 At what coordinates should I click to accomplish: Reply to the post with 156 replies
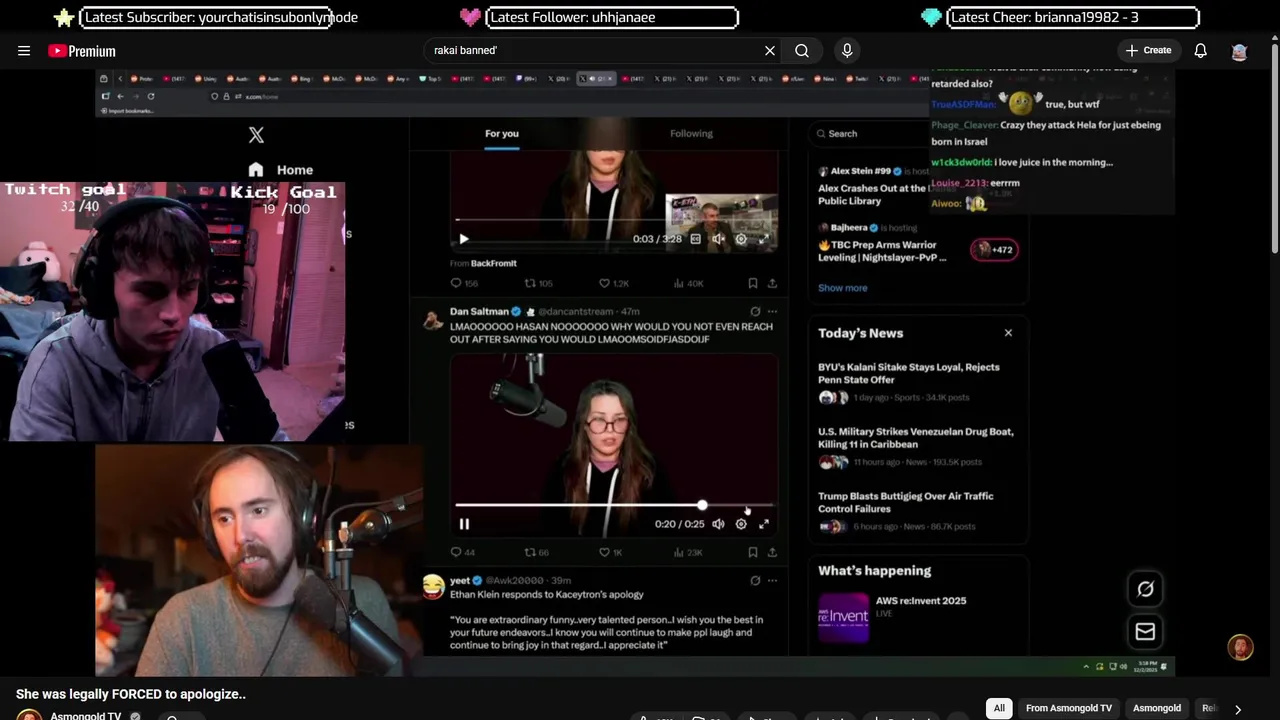(464, 283)
